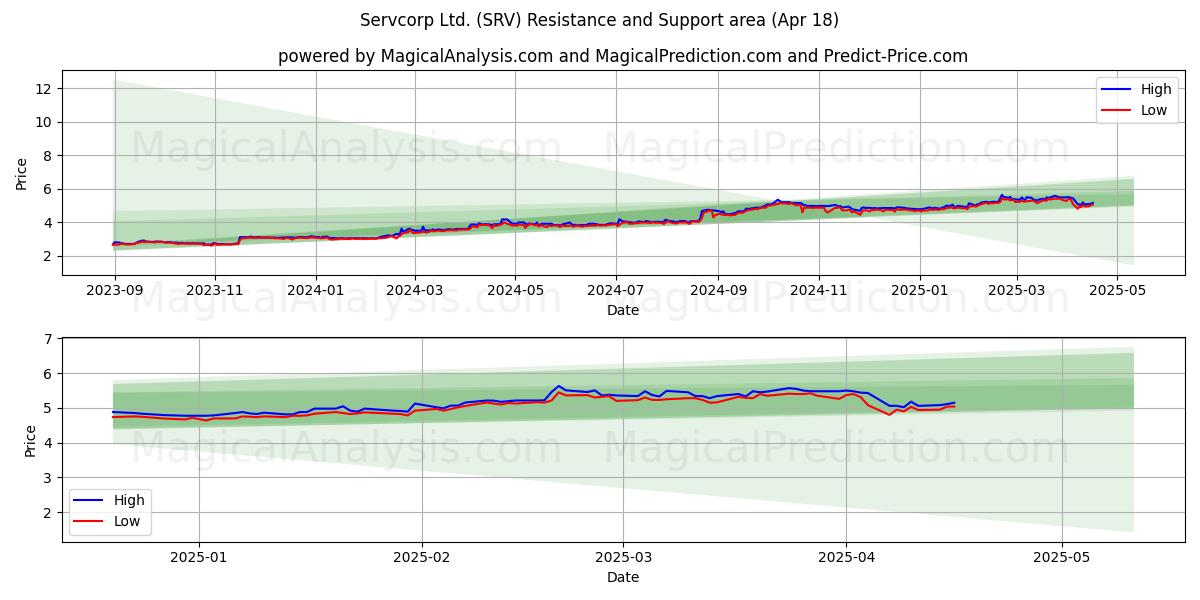Image resolution: width=1200 pixels, height=600 pixels.
Task: Click the '2024-07' x-axis label on the top chart
Action: click(616, 291)
